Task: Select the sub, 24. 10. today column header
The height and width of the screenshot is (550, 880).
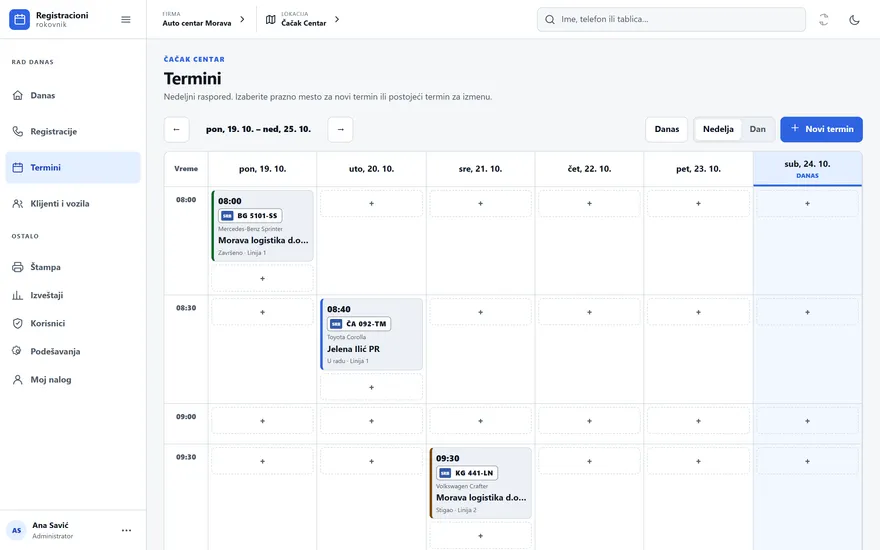Action: [808, 169]
